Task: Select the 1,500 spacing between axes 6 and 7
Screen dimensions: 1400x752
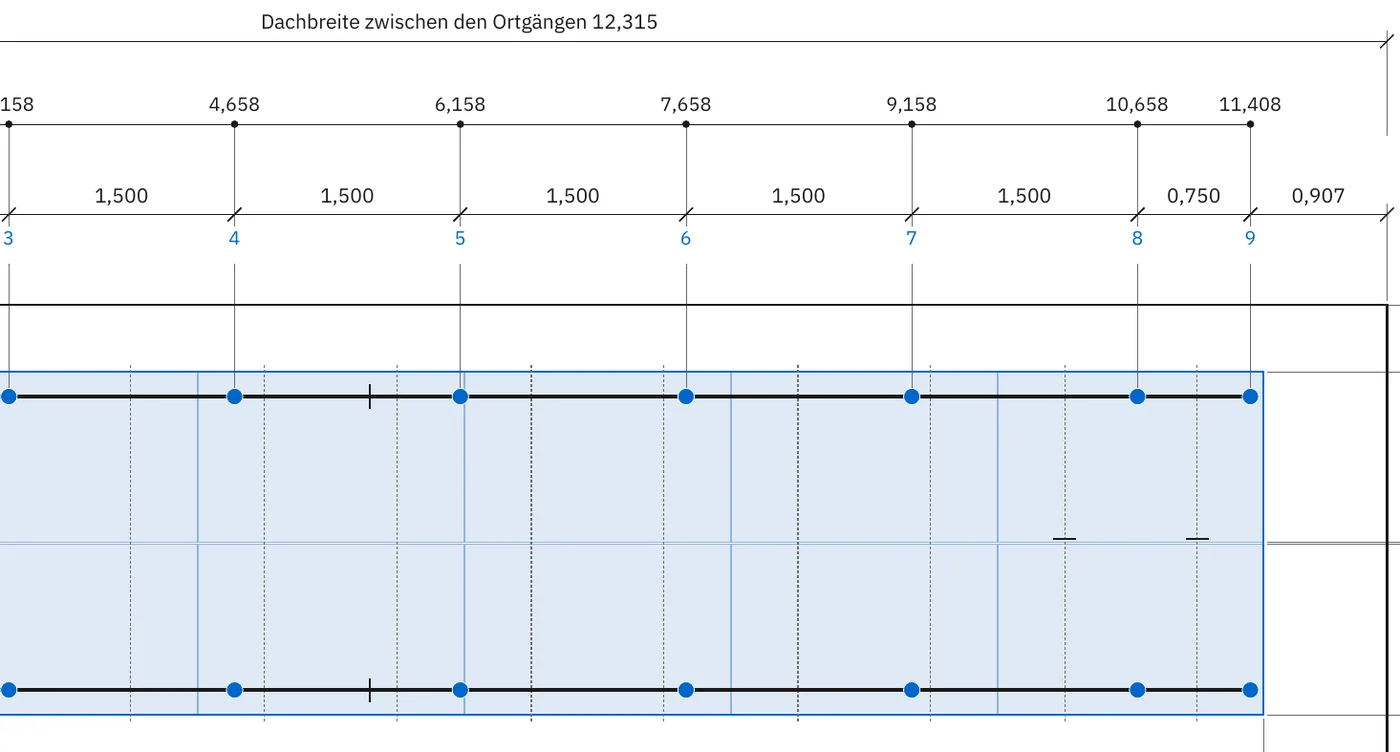Action: point(799,196)
